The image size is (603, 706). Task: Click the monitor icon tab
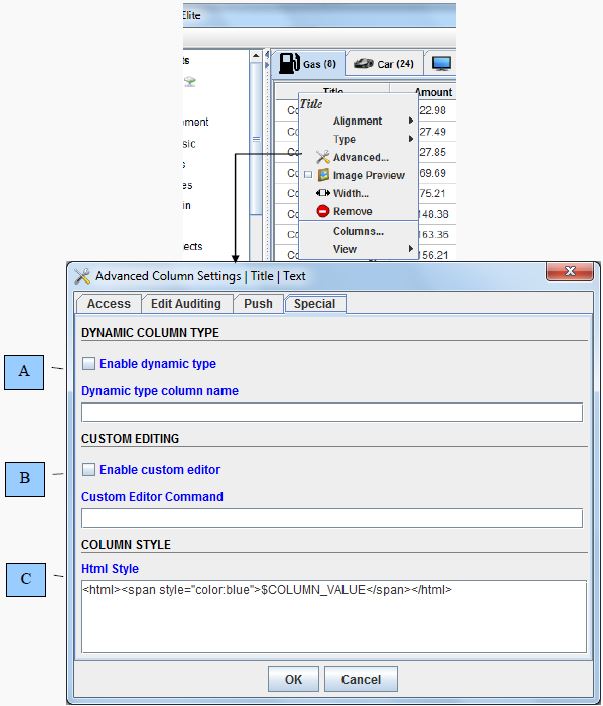click(441, 64)
